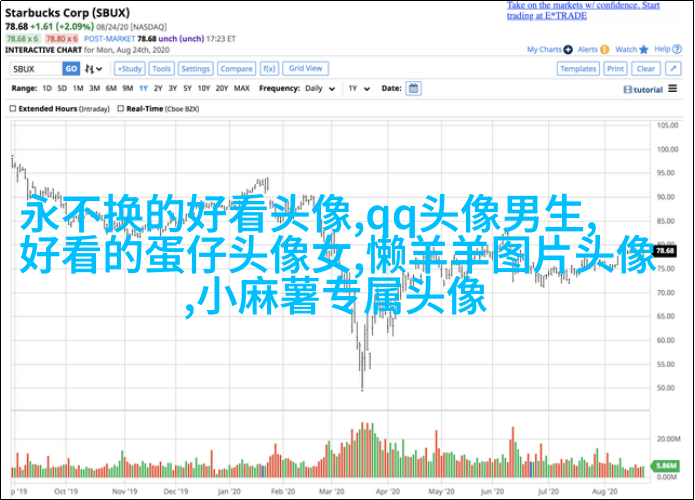Select the 1Y range

143,88
